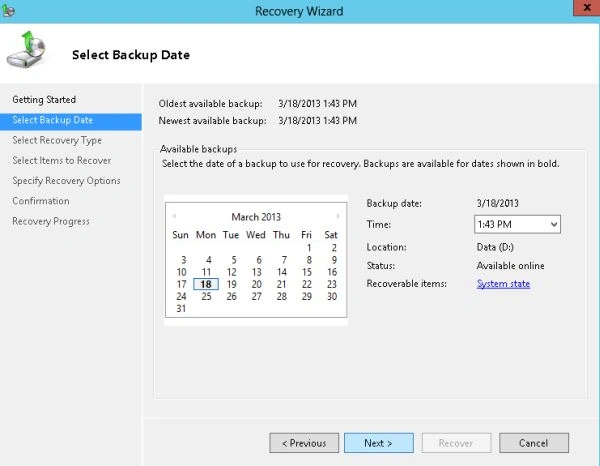Screen dimensions: 600x466
Task: Go to next month in calendar
Action: tap(338, 216)
